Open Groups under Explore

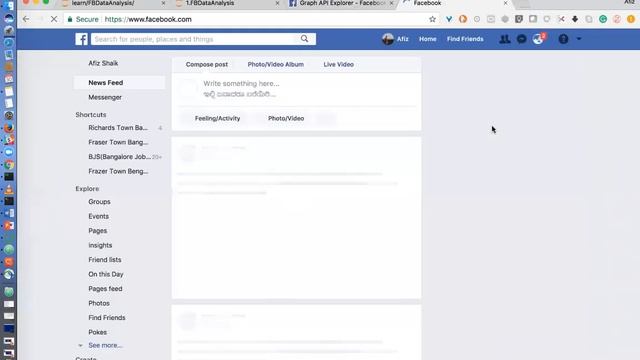[x=99, y=202]
